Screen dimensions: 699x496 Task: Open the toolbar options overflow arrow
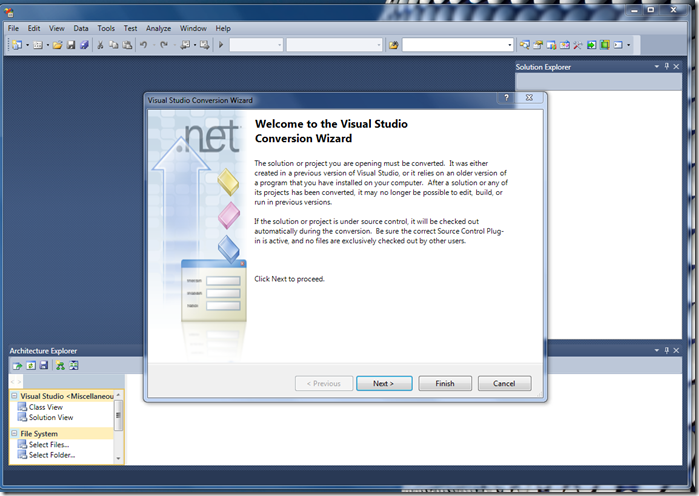(x=629, y=45)
